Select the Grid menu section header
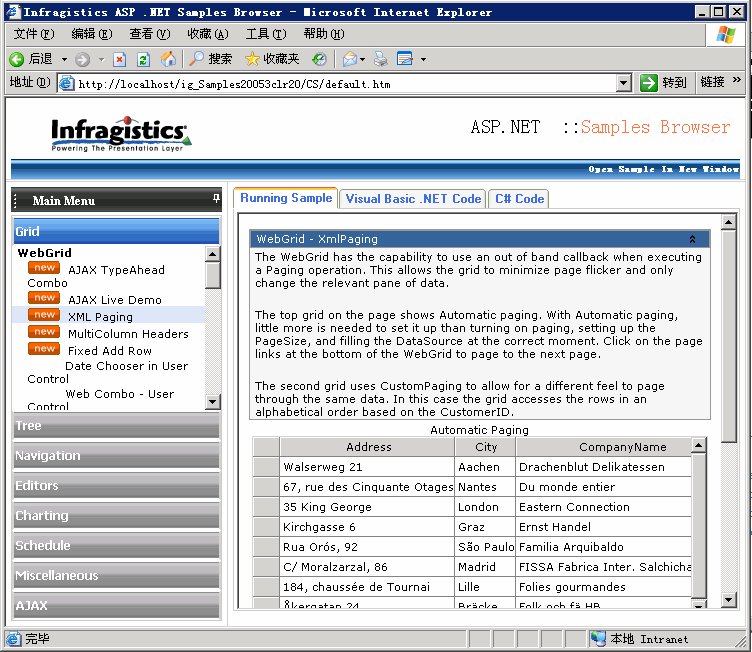 pyautogui.click(x=117, y=231)
